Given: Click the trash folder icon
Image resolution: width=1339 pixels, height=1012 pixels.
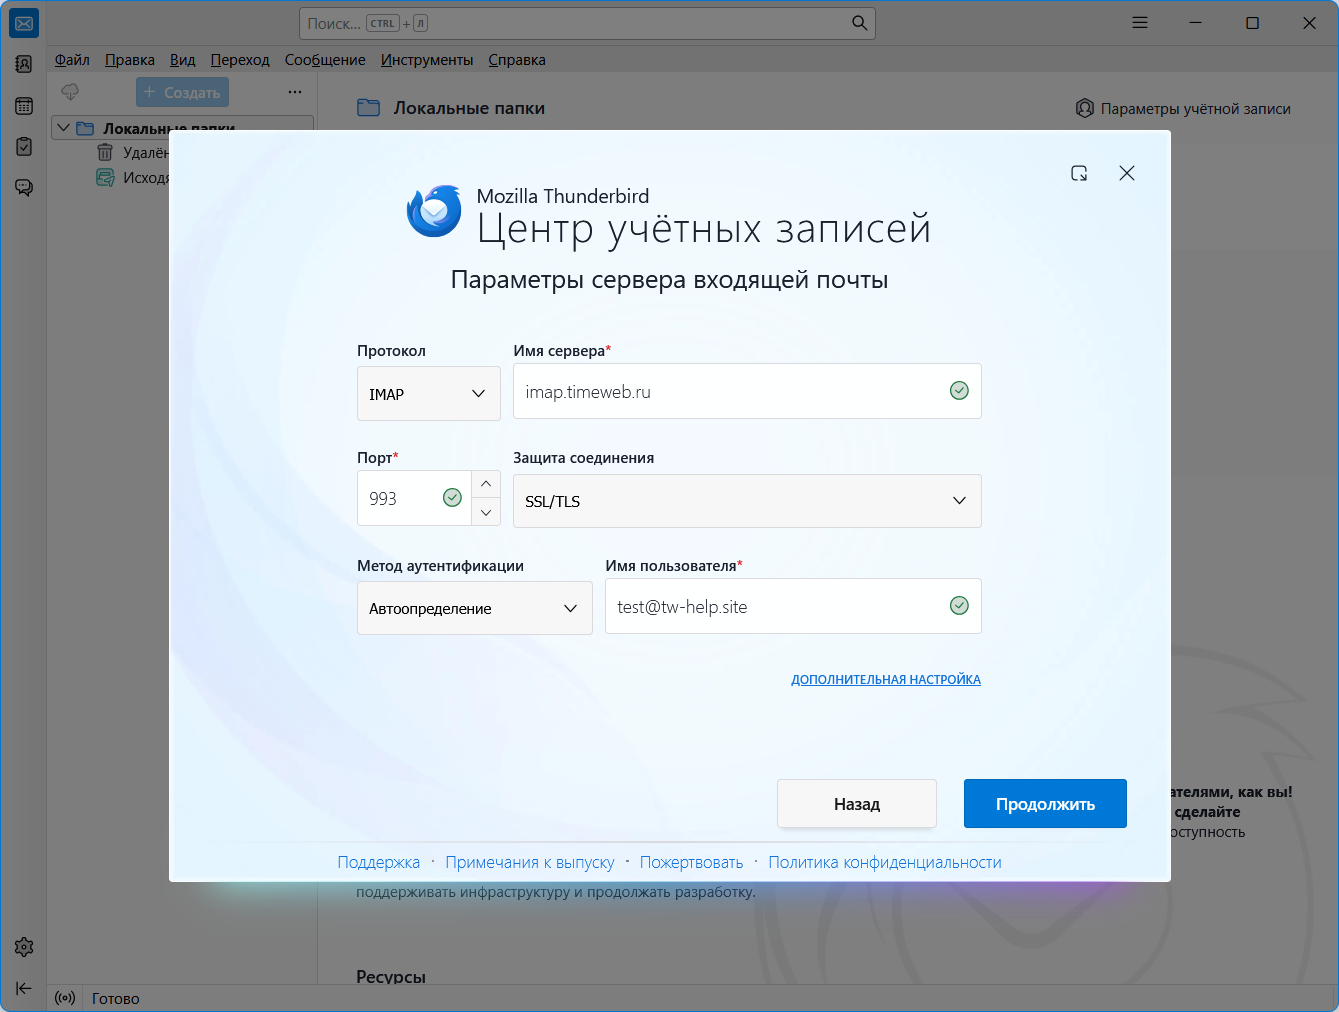Looking at the screenshot, I should pyautogui.click(x=105, y=152).
